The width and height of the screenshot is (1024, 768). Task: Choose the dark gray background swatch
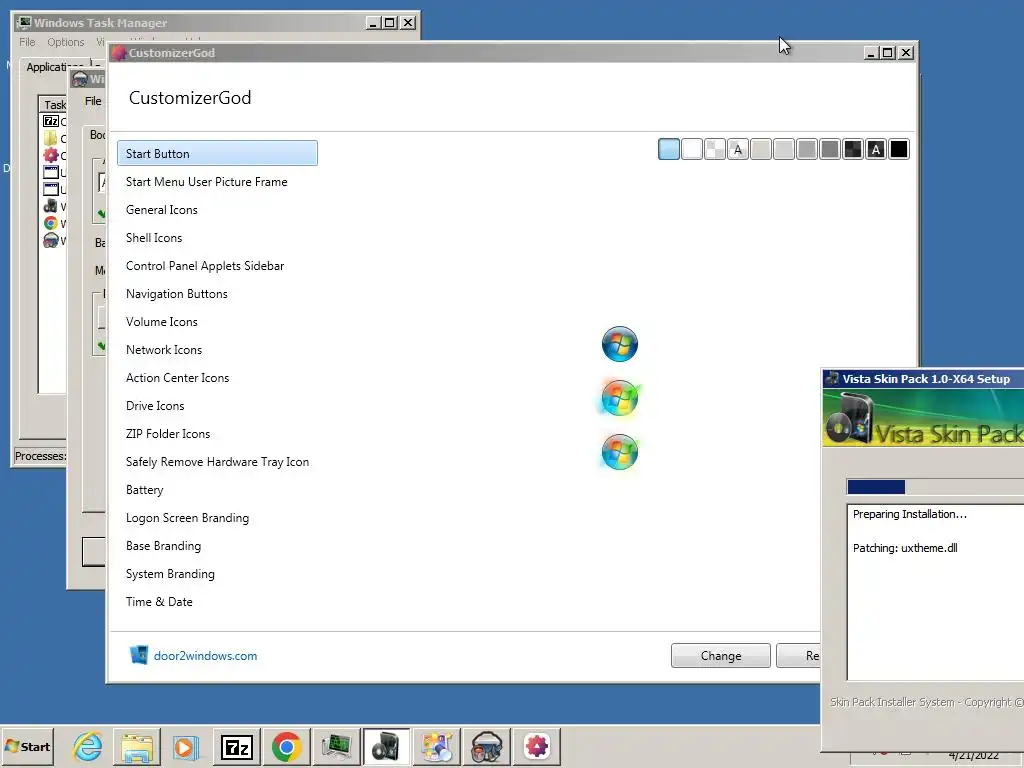pyautogui.click(x=830, y=150)
